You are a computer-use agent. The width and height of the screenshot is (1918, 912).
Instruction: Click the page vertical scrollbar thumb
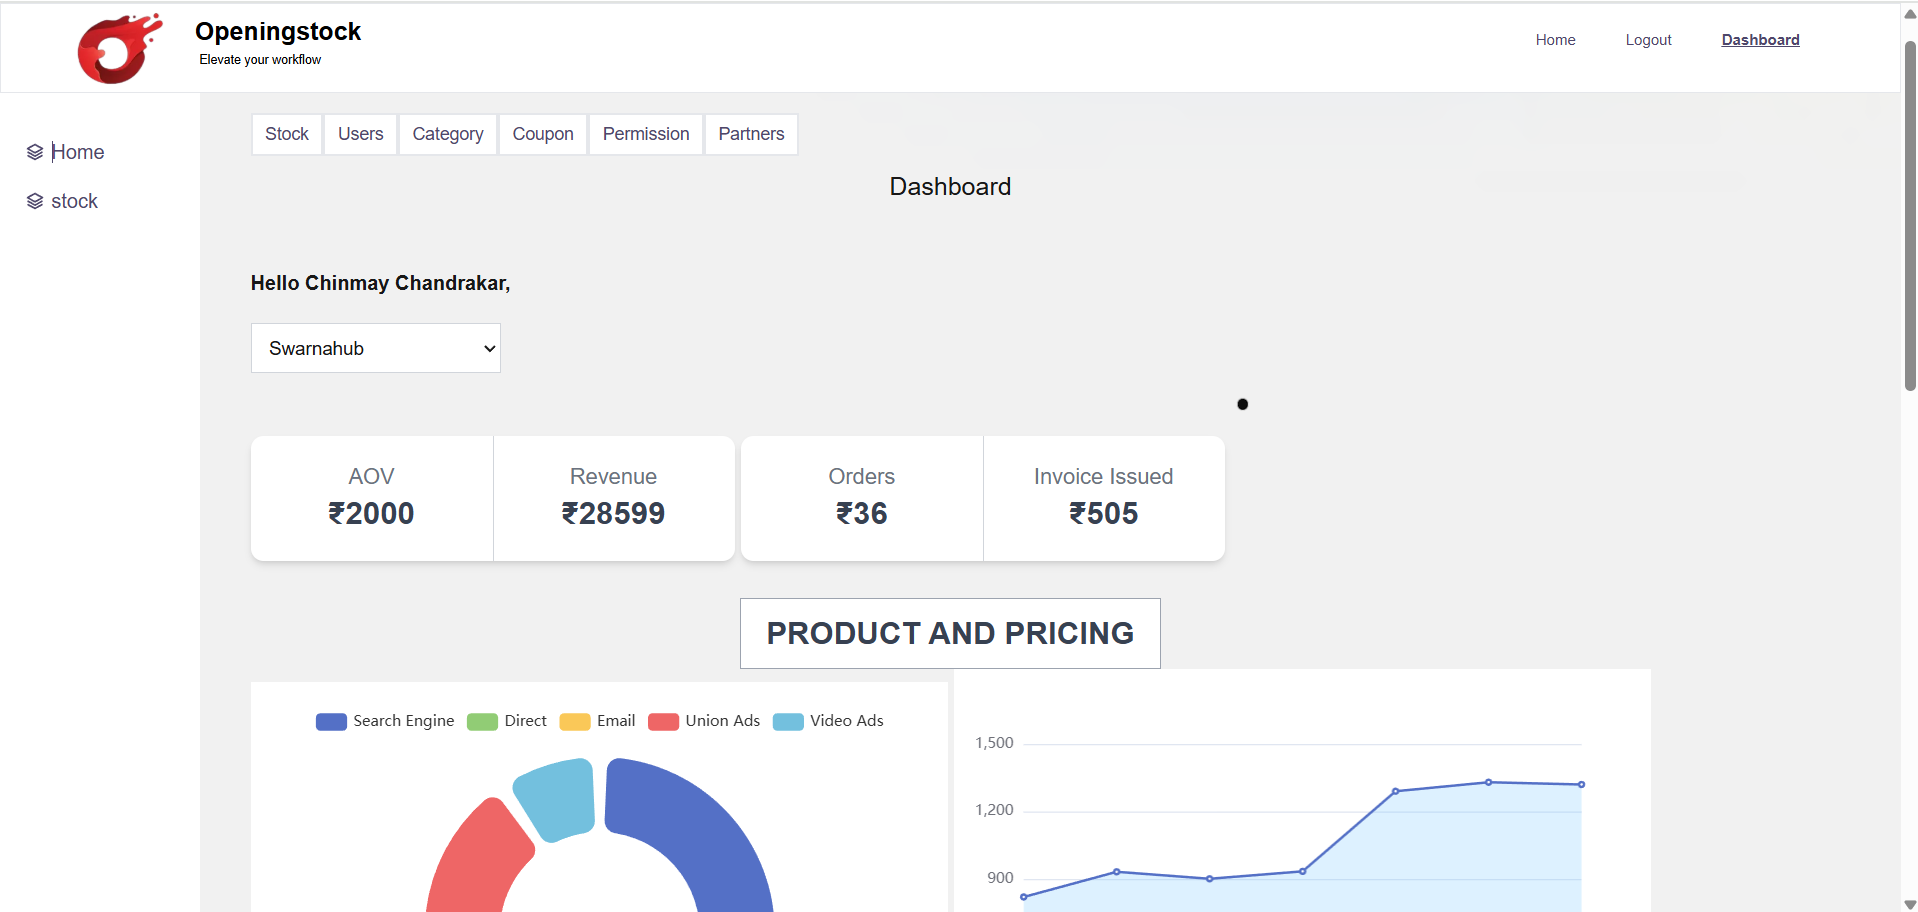(1909, 215)
